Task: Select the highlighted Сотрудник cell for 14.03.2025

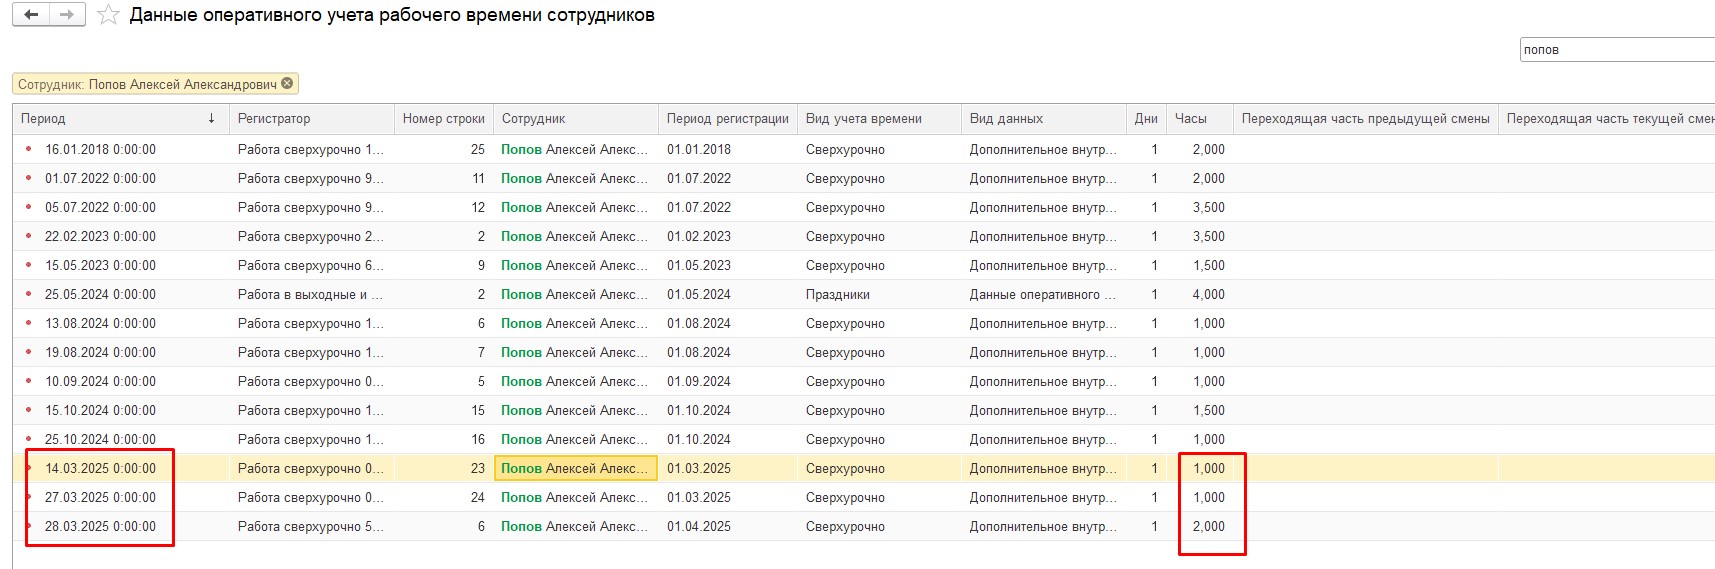Action: (575, 469)
